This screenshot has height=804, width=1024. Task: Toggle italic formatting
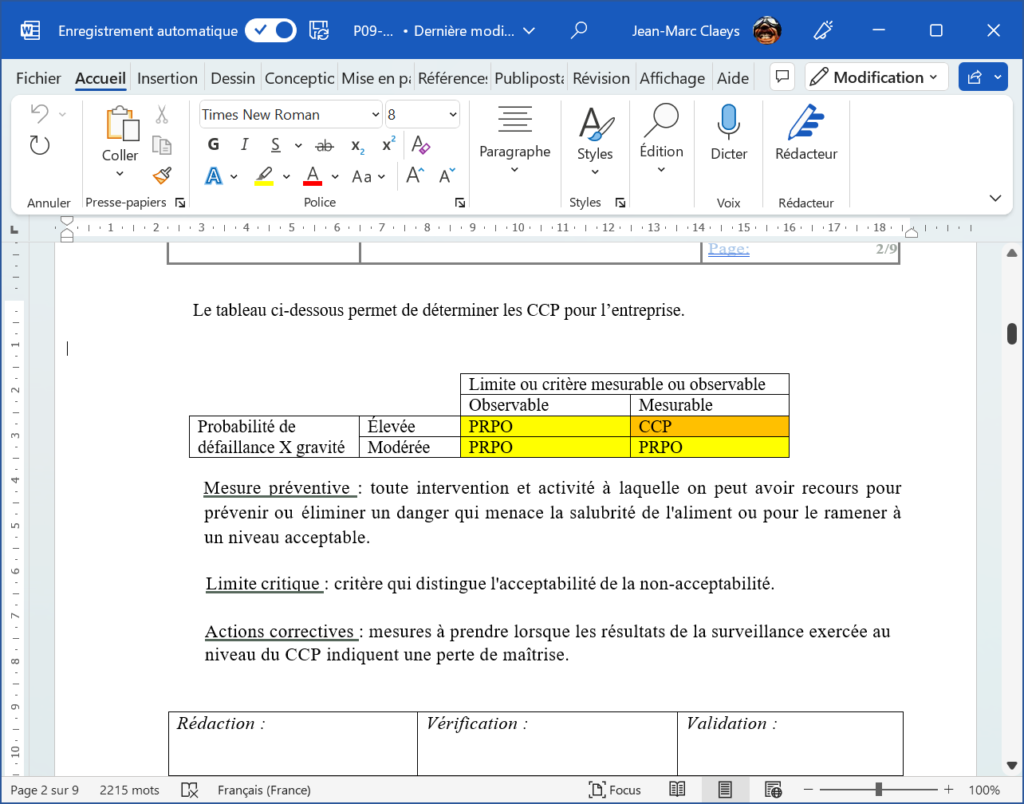click(244, 144)
